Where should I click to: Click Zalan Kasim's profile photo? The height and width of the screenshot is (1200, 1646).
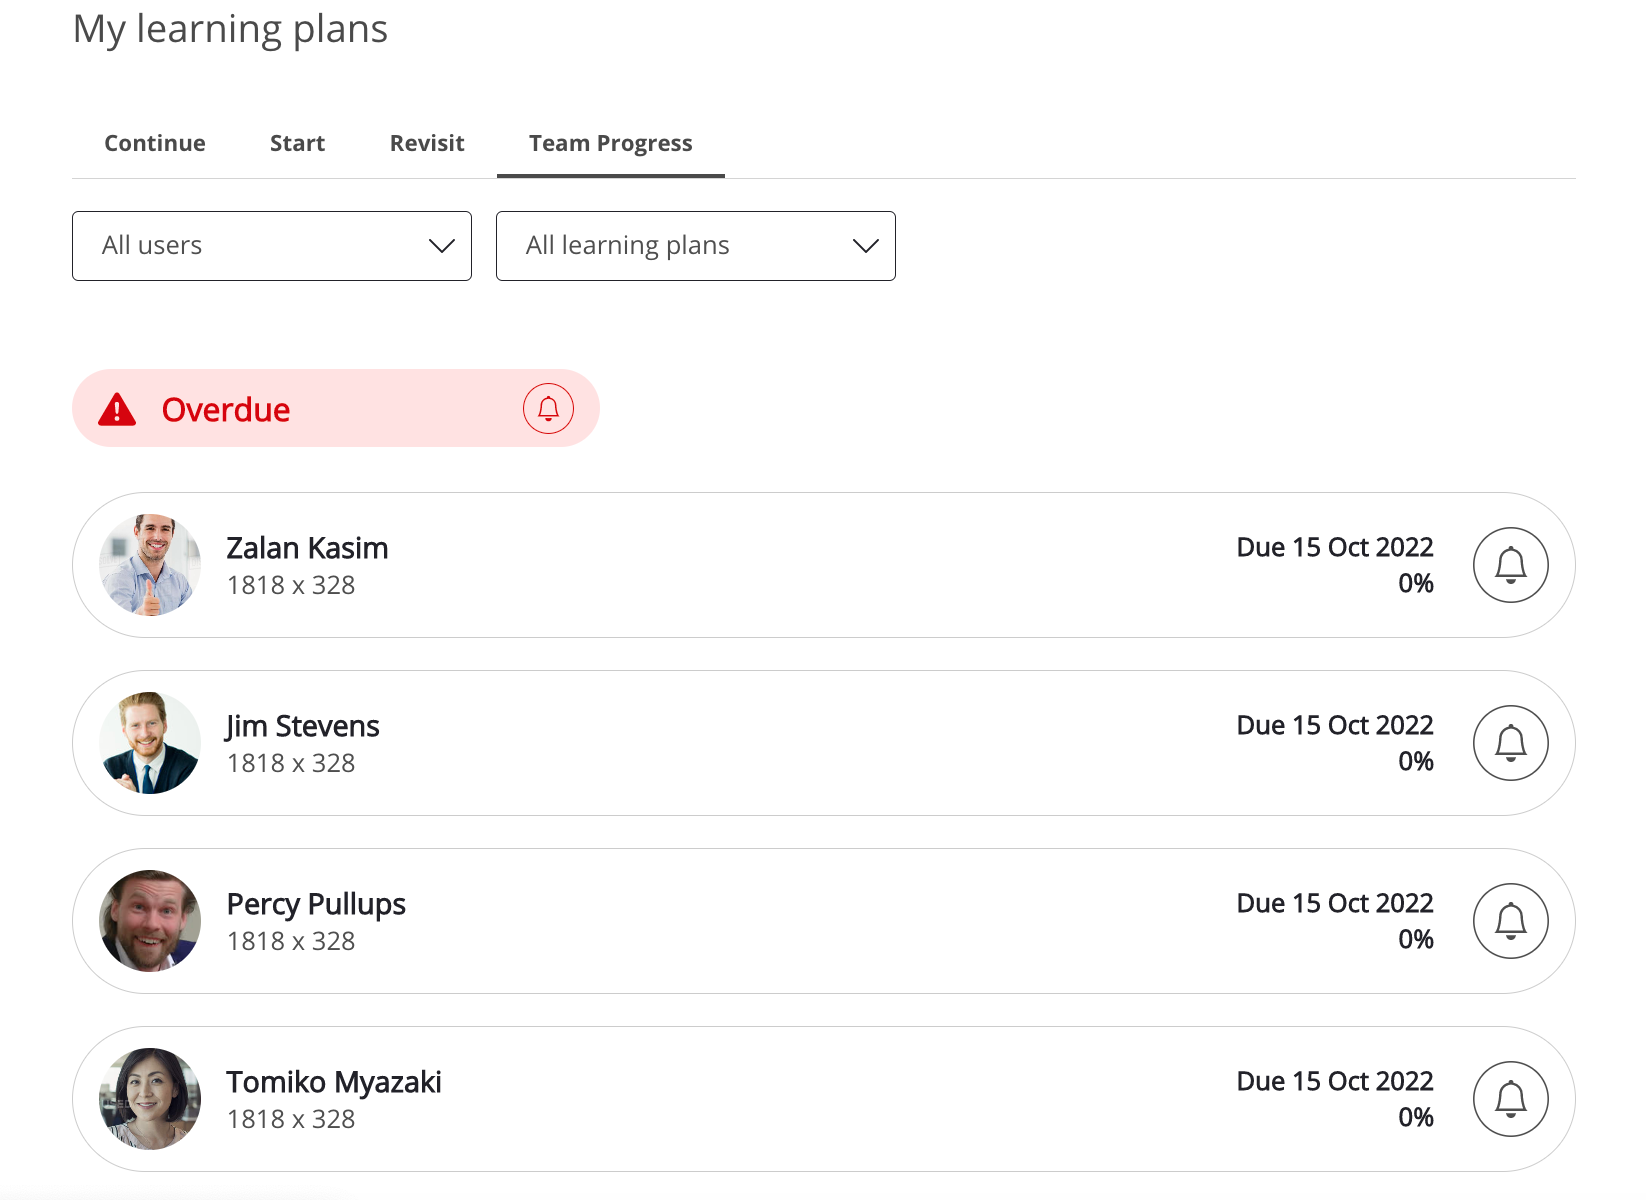pos(150,565)
